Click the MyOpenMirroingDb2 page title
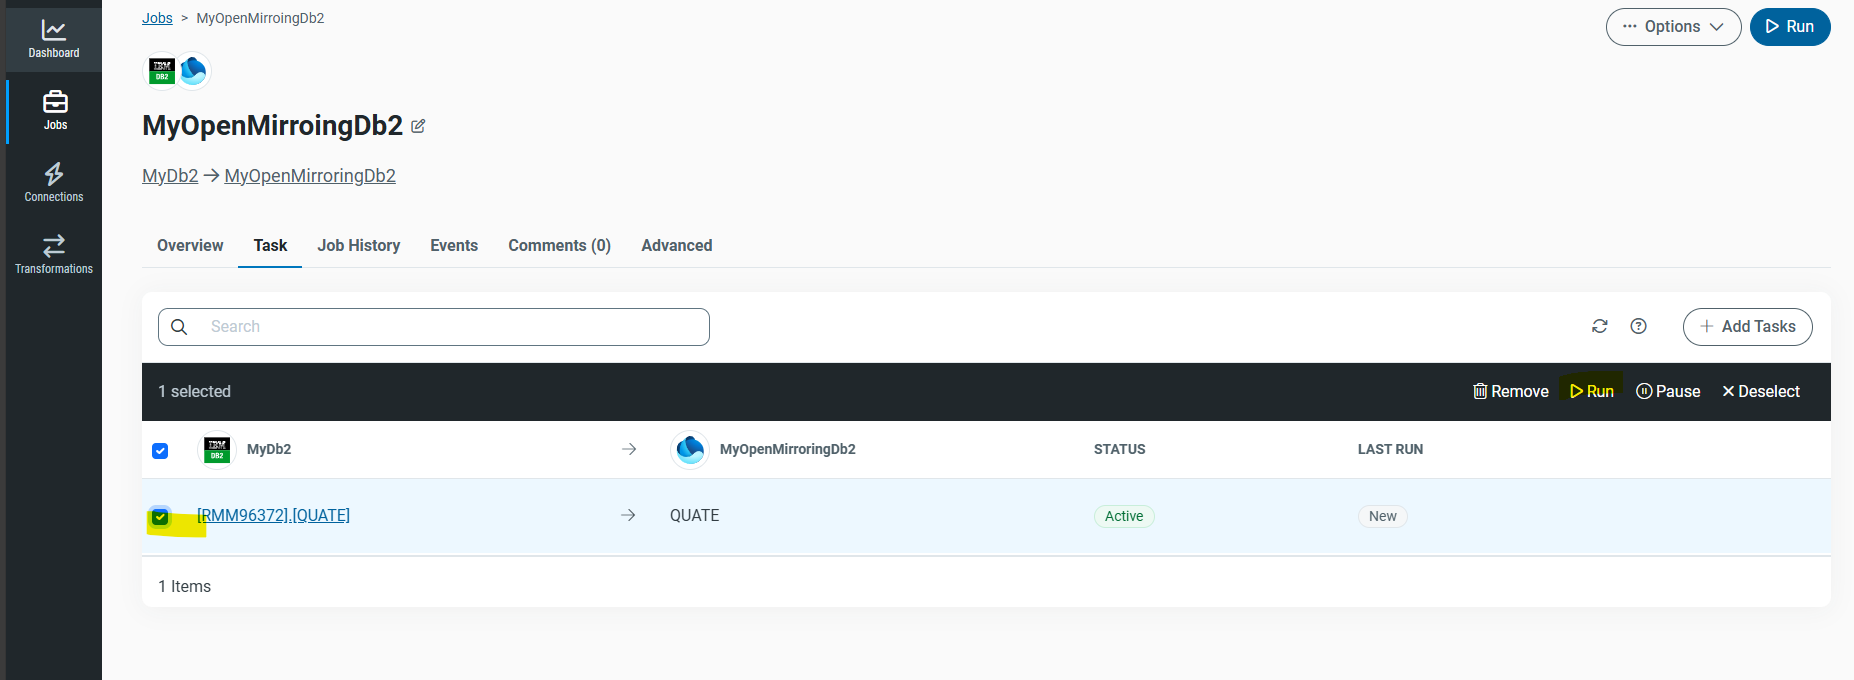Screen dimensions: 1854x680 272,125
